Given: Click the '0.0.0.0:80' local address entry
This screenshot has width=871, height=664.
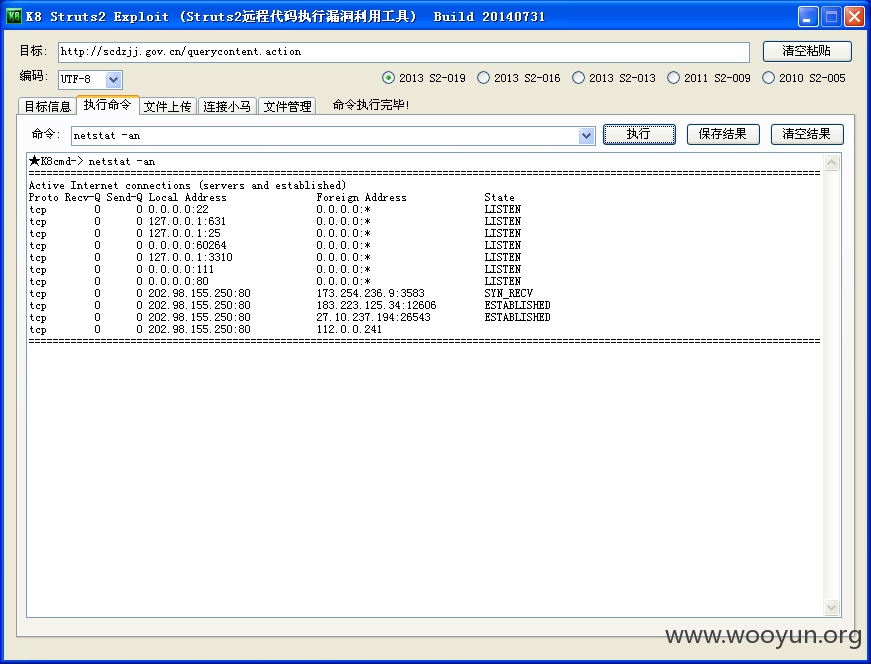Looking at the screenshot, I should (178, 281).
